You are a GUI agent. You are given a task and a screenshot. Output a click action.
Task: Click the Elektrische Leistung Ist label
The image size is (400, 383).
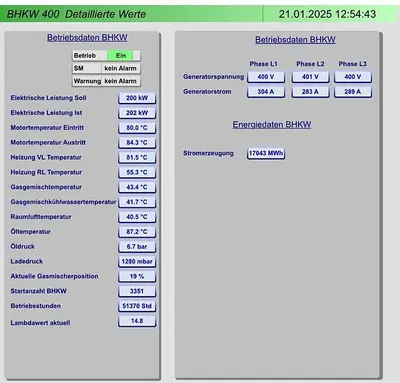coord(46,113)
